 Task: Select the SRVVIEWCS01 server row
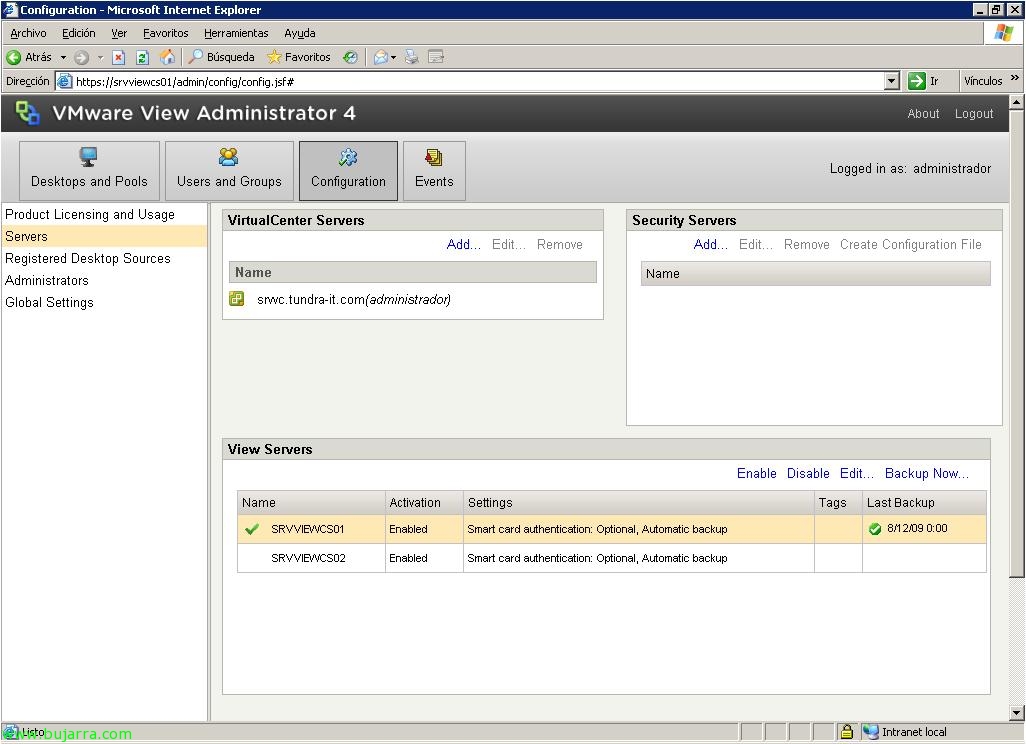(611, 529)
